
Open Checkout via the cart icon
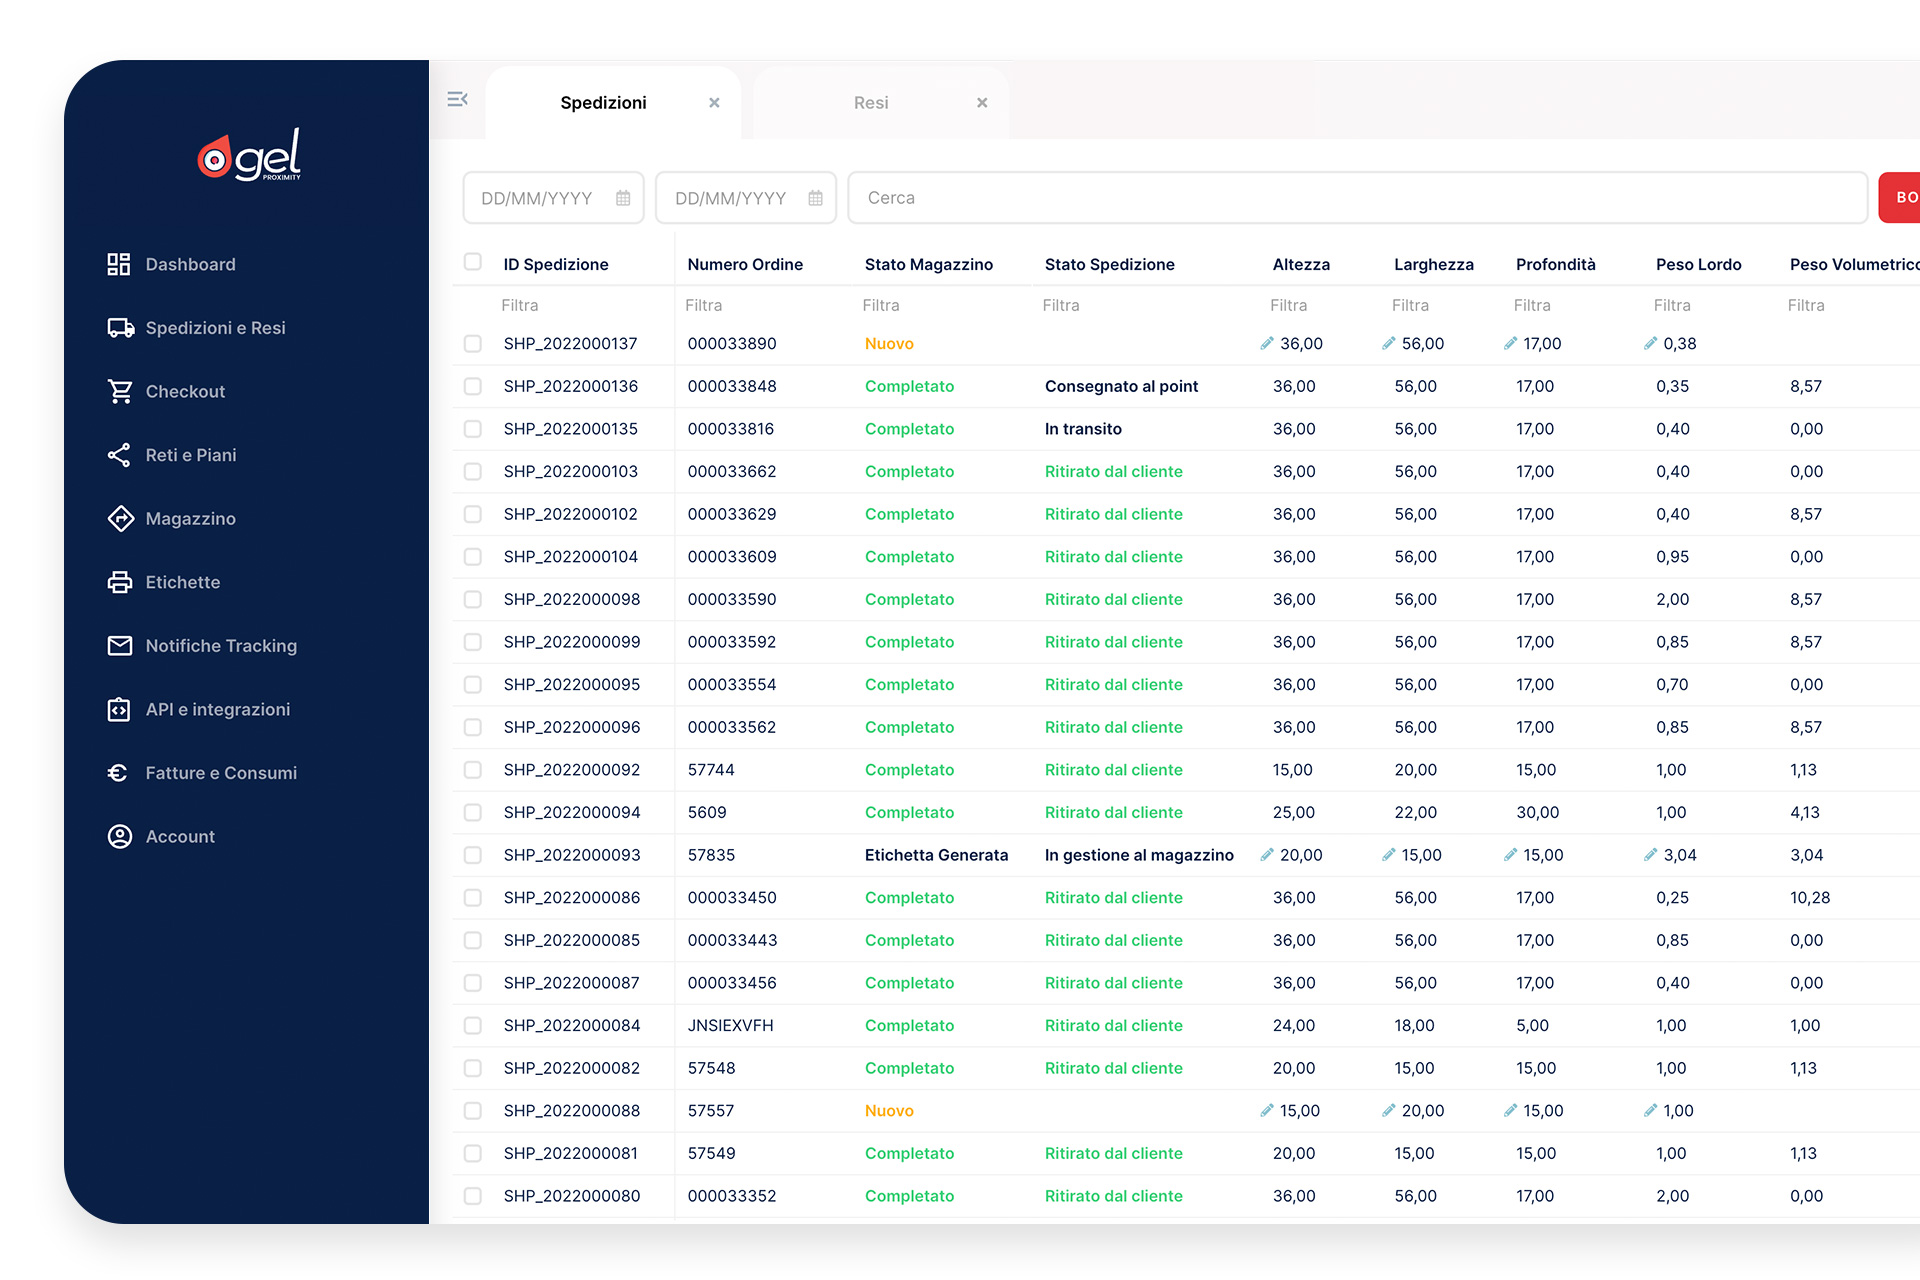(x=120, y=391)
